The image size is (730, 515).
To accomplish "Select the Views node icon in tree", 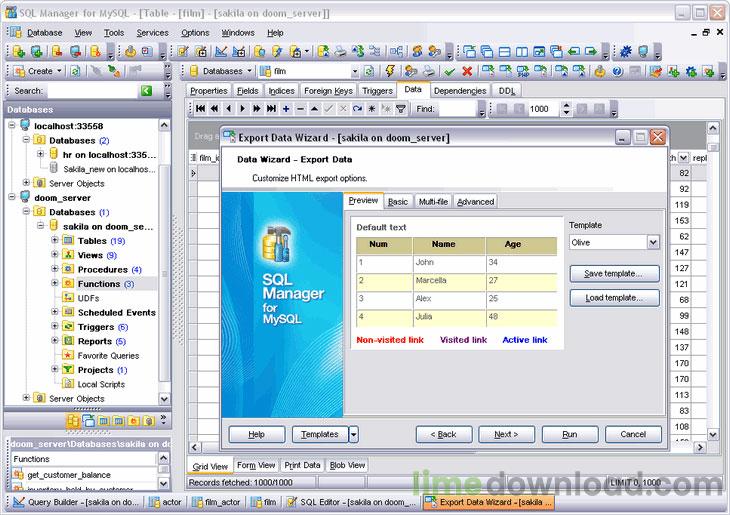I will click(x=68, y=255).
